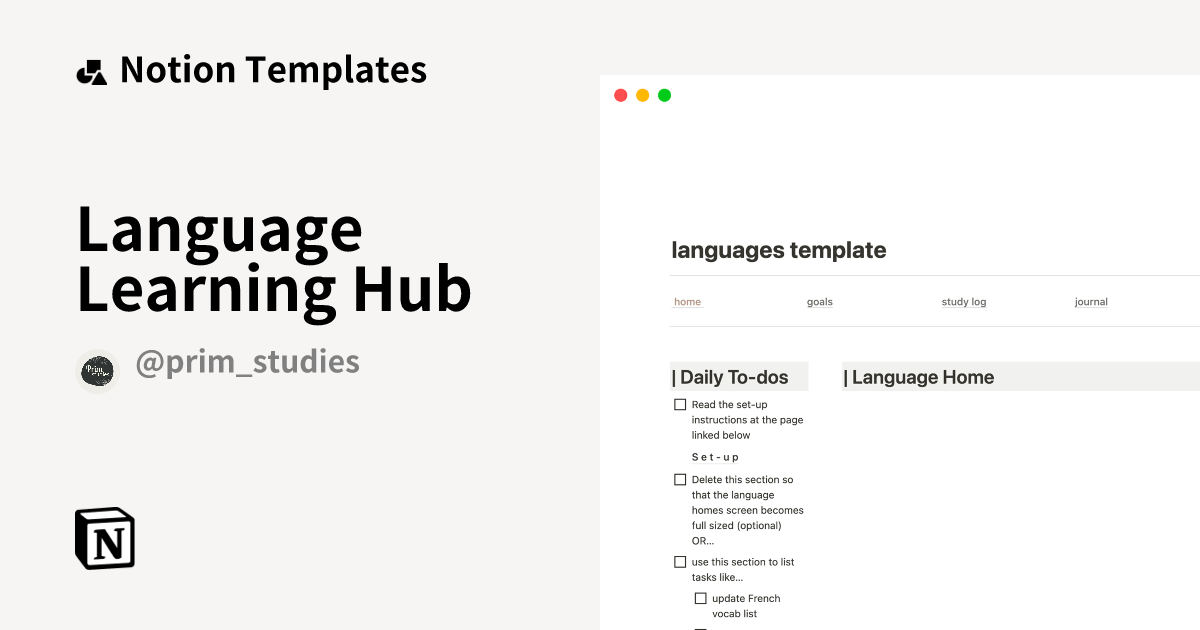Click the yellow traffic light dot
The width and height of the screenshot is (1200, 630).
click(641, 94)
